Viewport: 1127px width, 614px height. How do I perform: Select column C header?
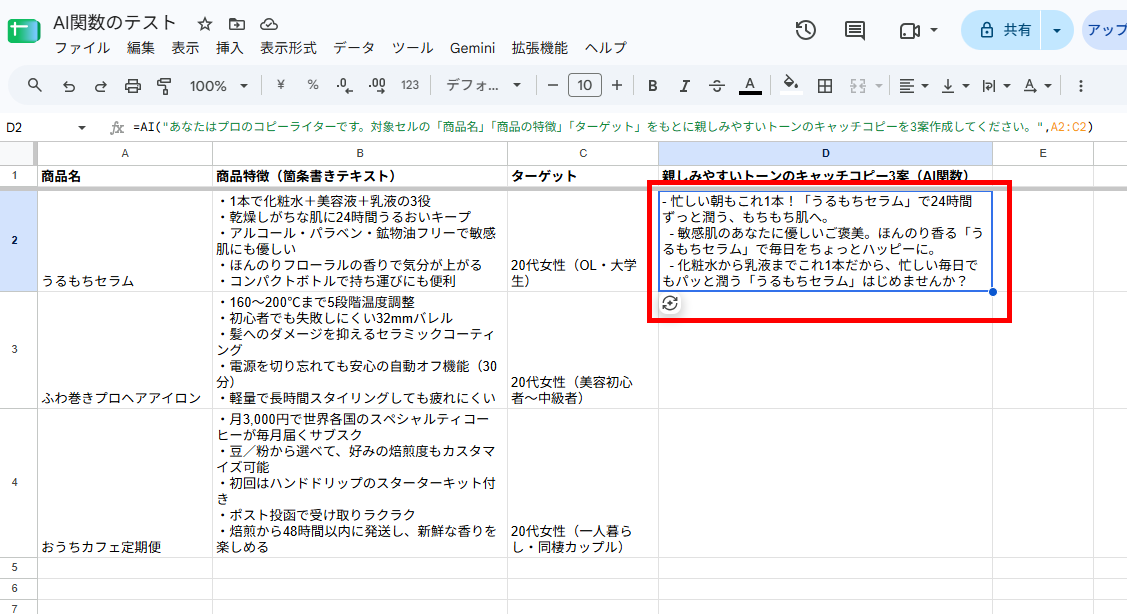click(x=583, y=153)
